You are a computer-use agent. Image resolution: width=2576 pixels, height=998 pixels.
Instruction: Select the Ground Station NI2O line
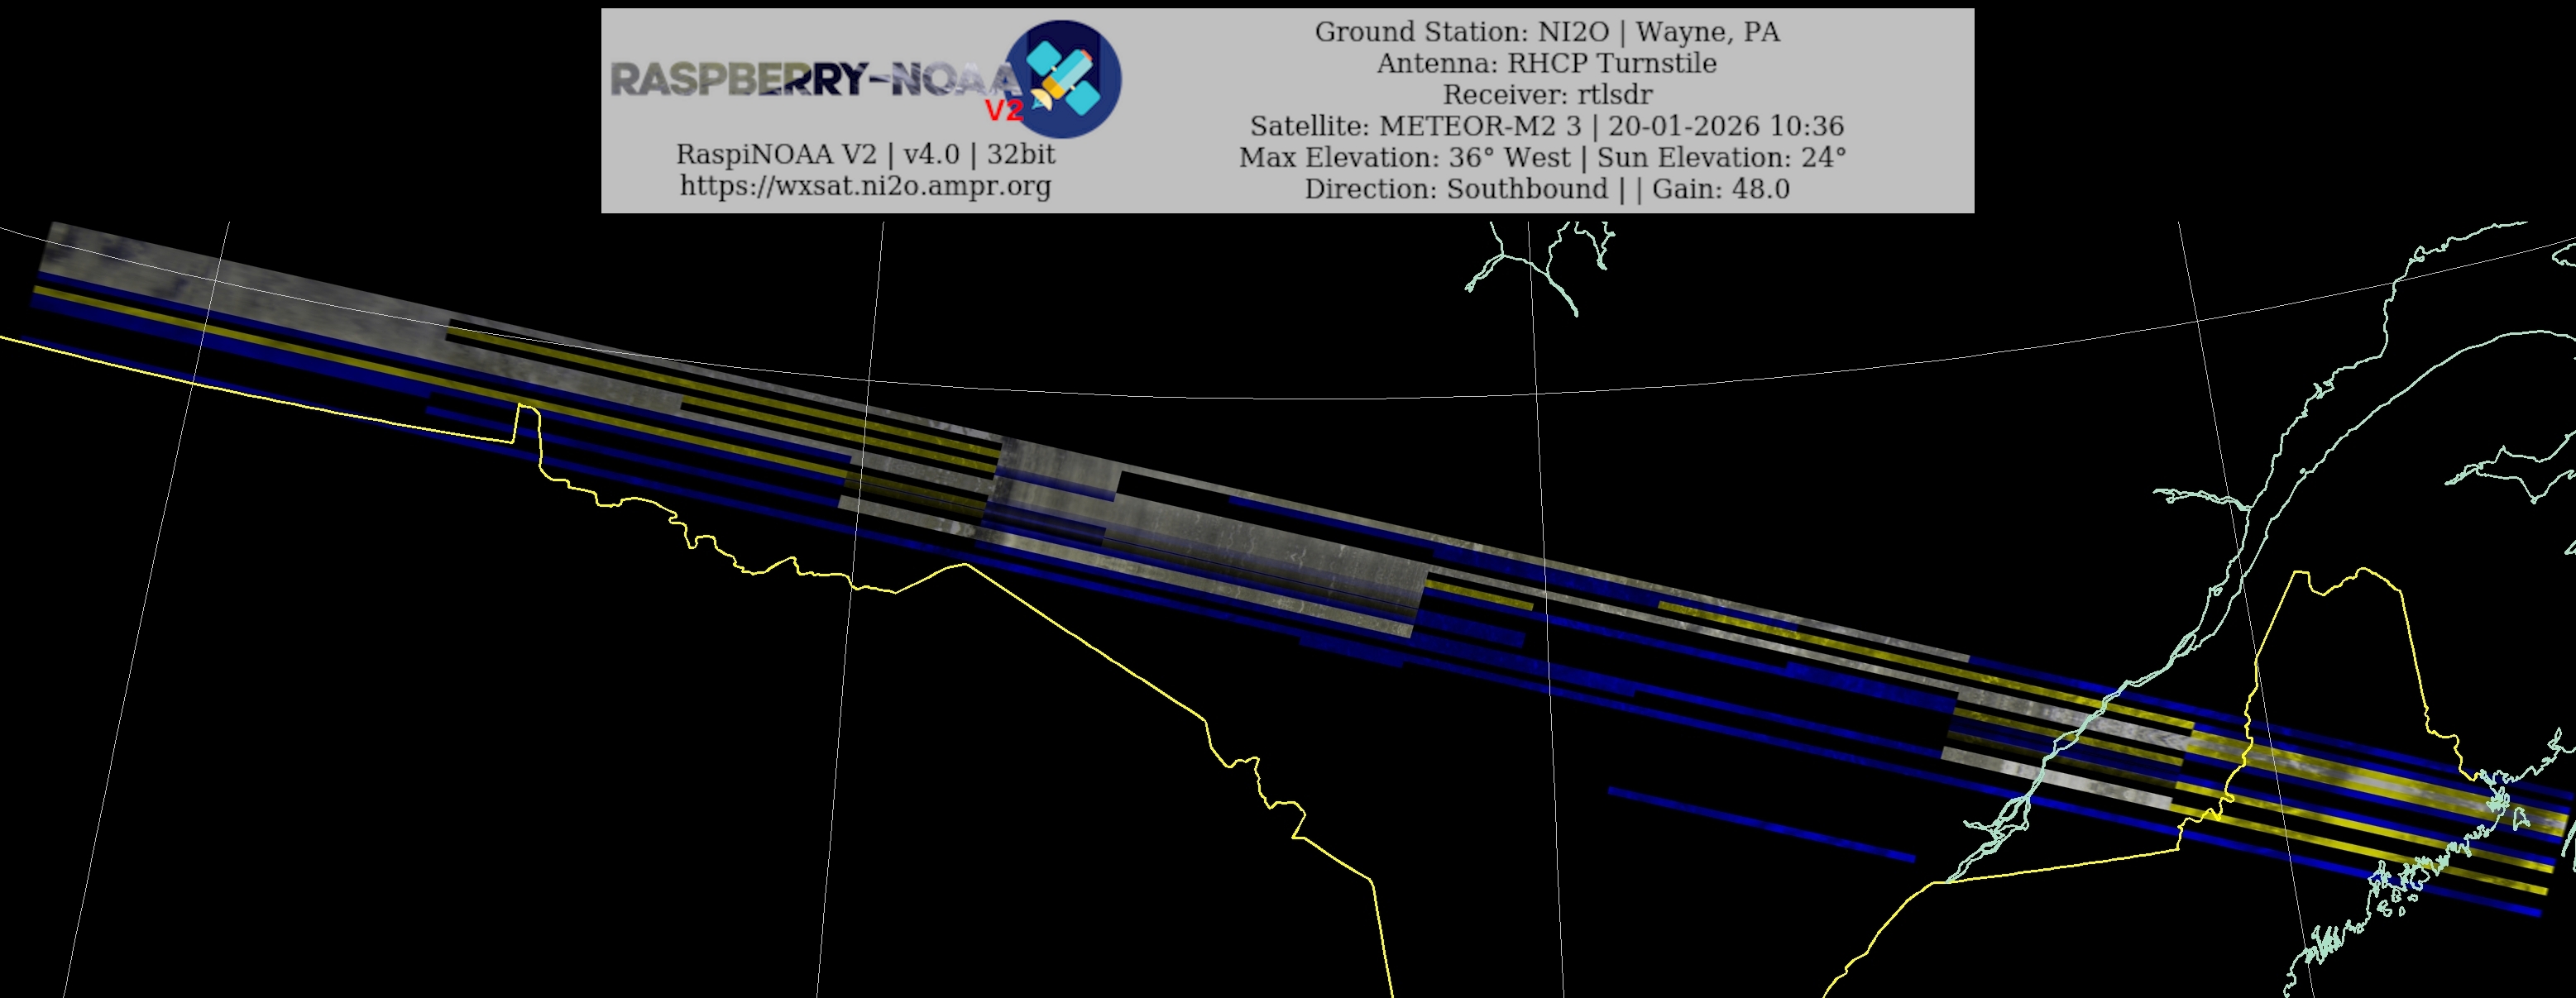pos(1546,32)
